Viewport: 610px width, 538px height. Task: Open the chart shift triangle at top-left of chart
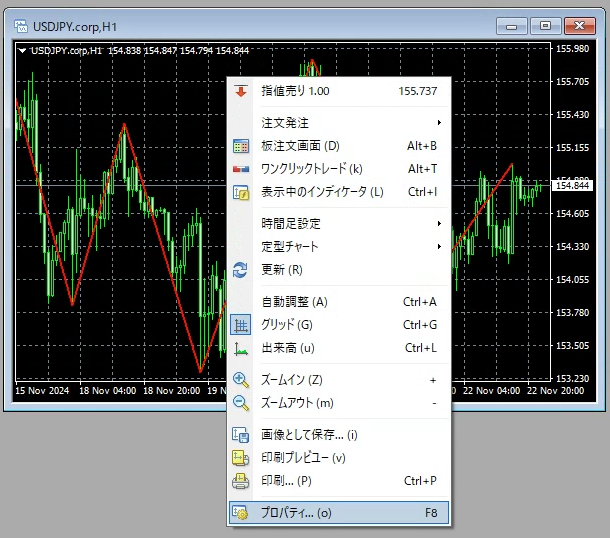[23, 50]
